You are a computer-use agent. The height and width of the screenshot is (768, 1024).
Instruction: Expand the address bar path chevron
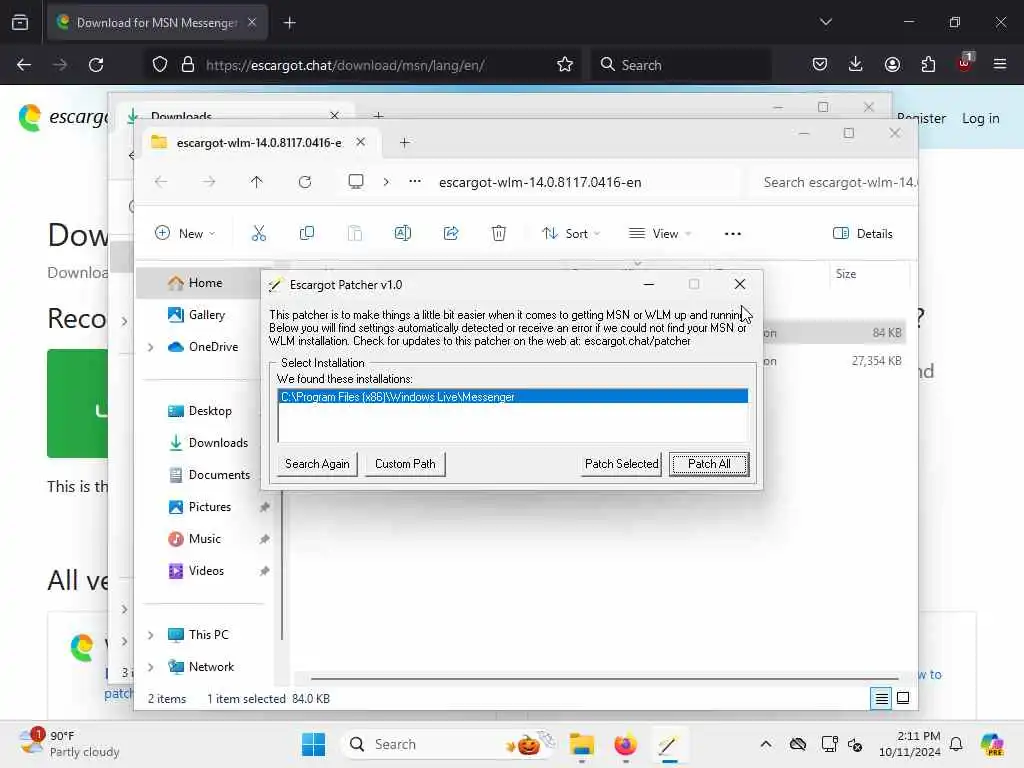coord(386,182)
